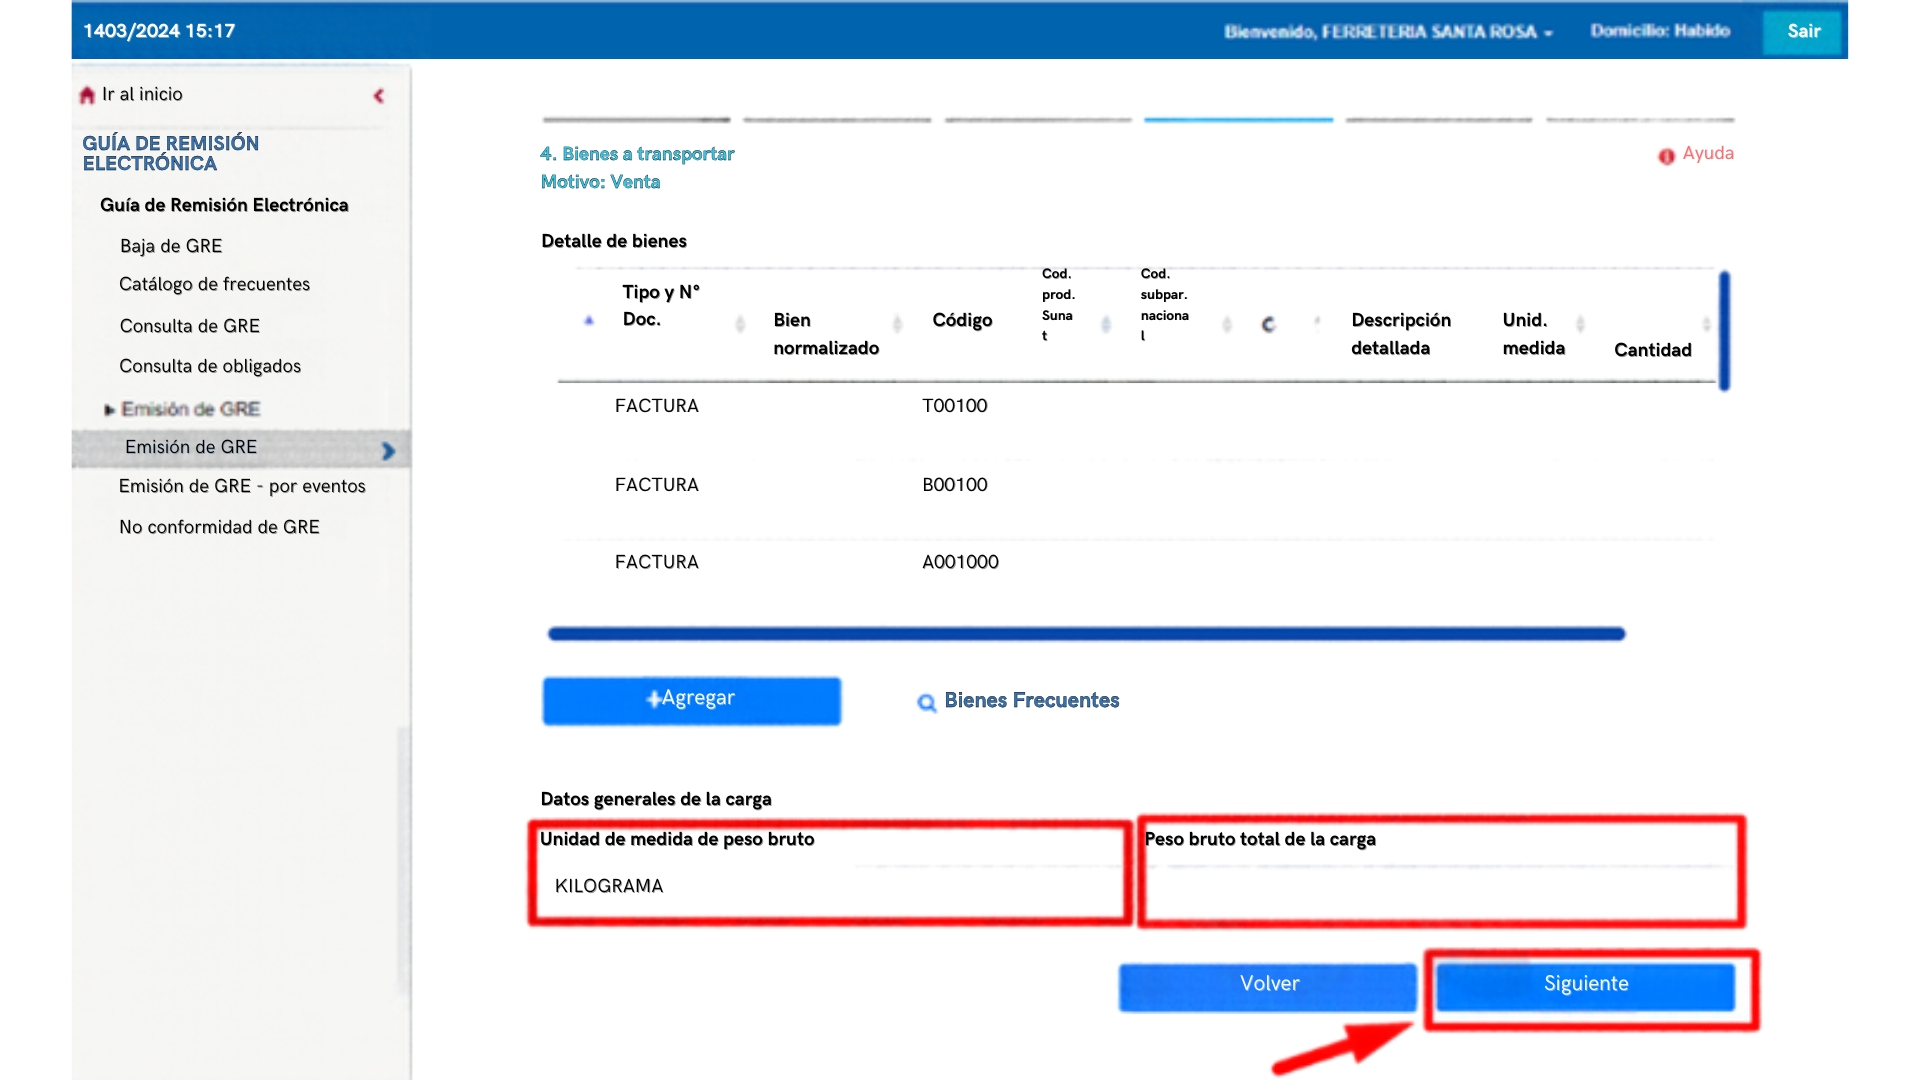Open Emisión de GRE - por eventos

pos(242,486)
